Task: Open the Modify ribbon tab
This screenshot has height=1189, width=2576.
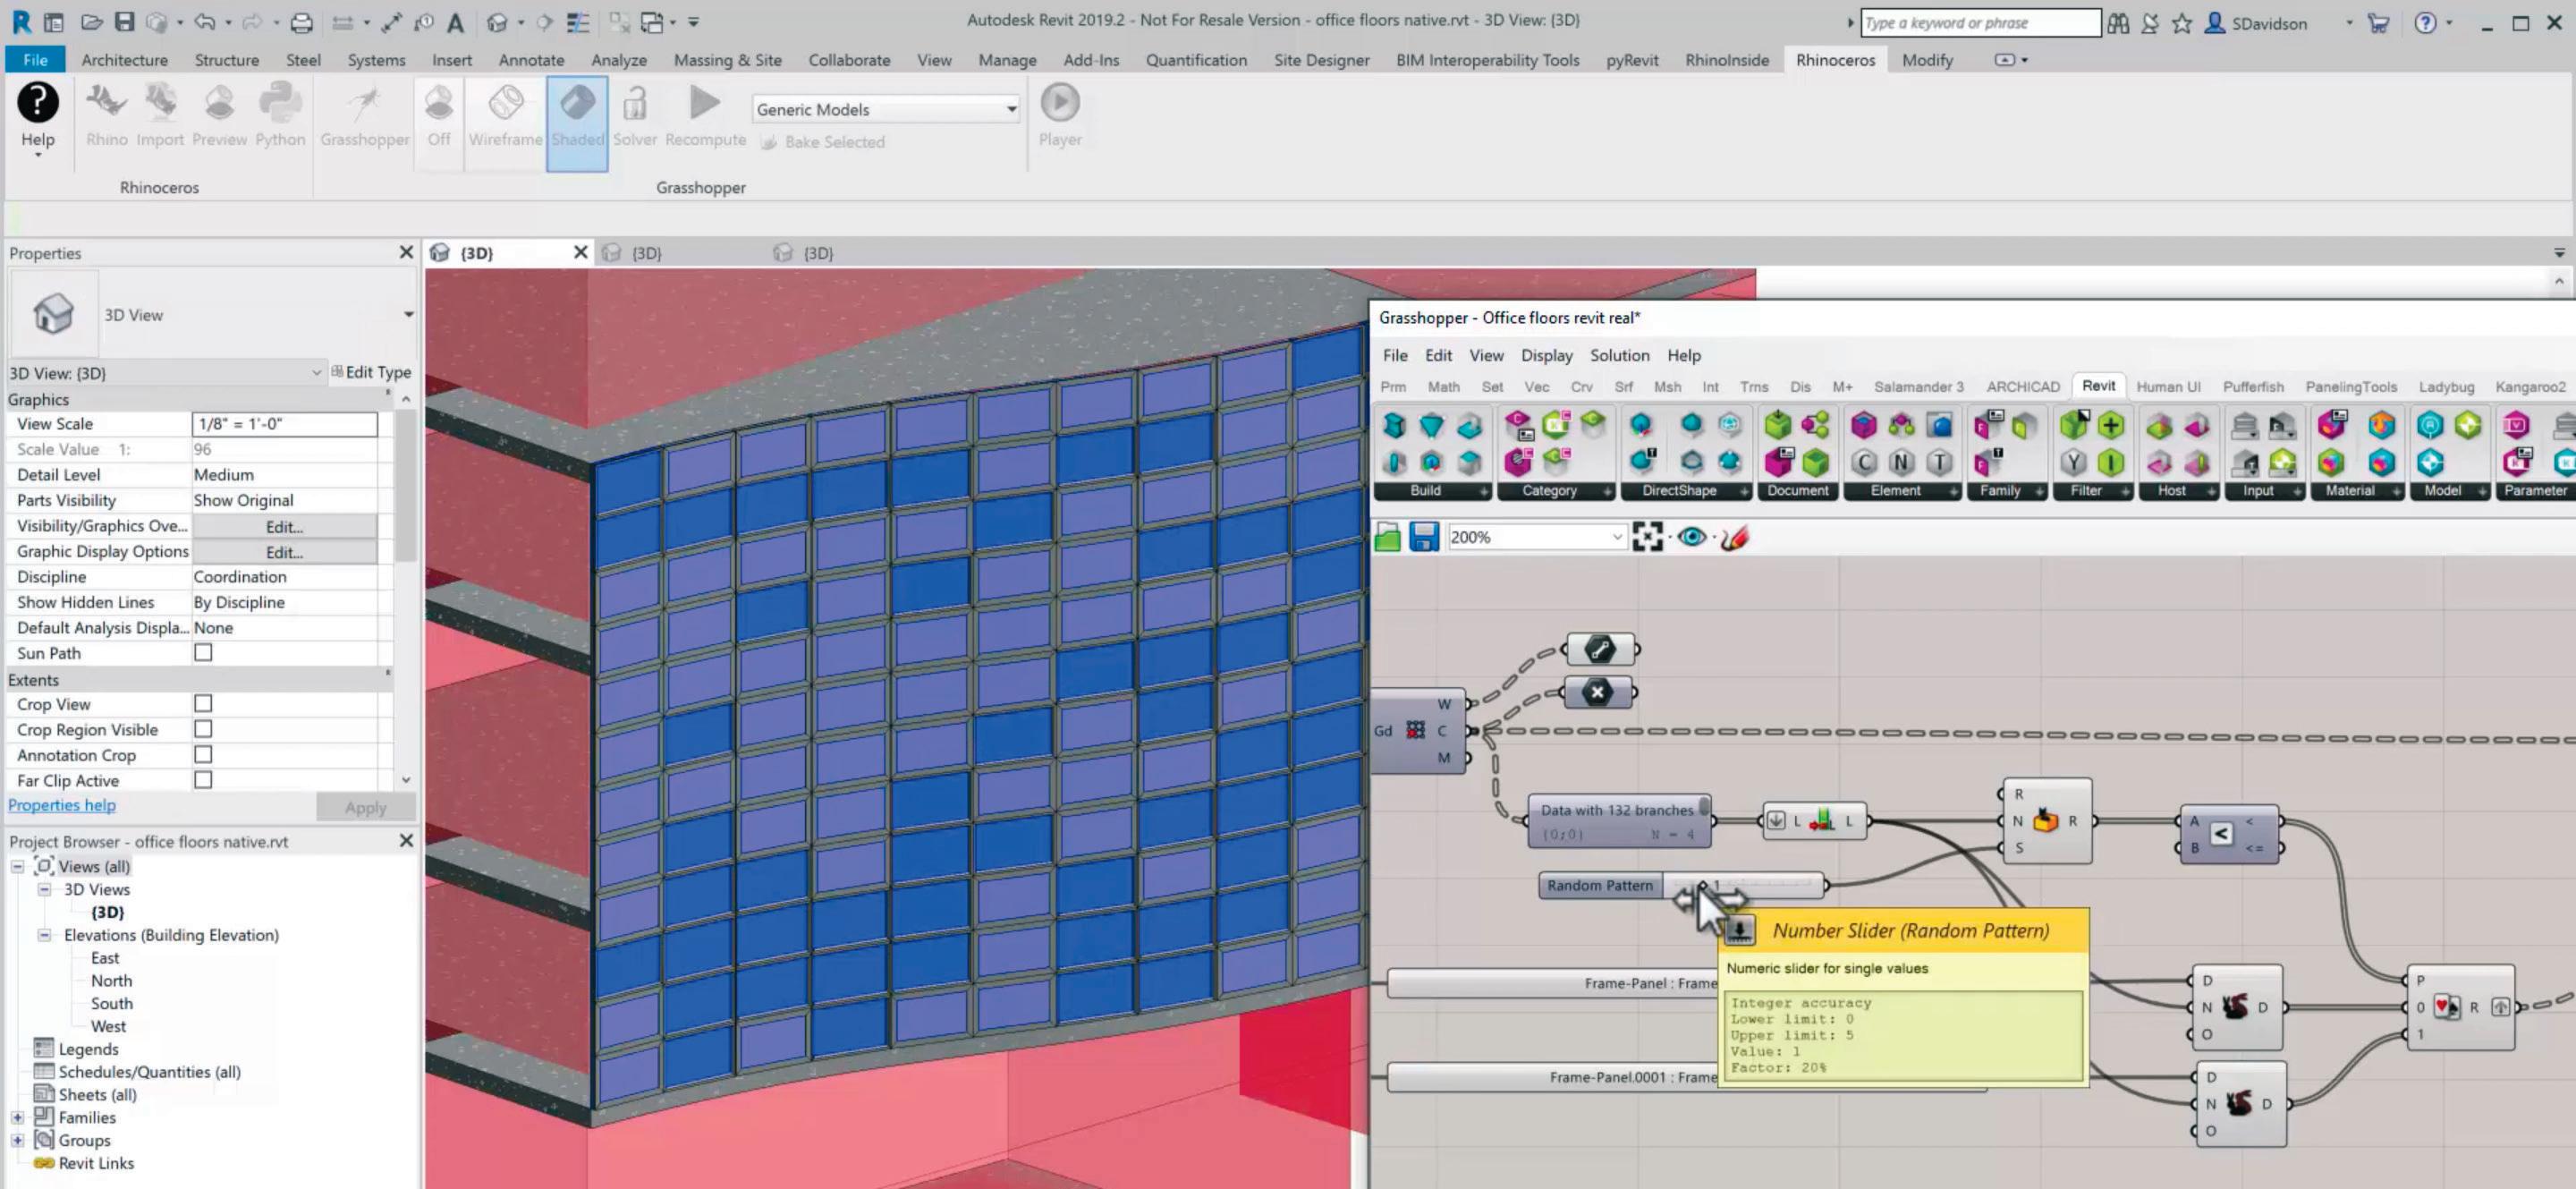Action: [1927, 60]
